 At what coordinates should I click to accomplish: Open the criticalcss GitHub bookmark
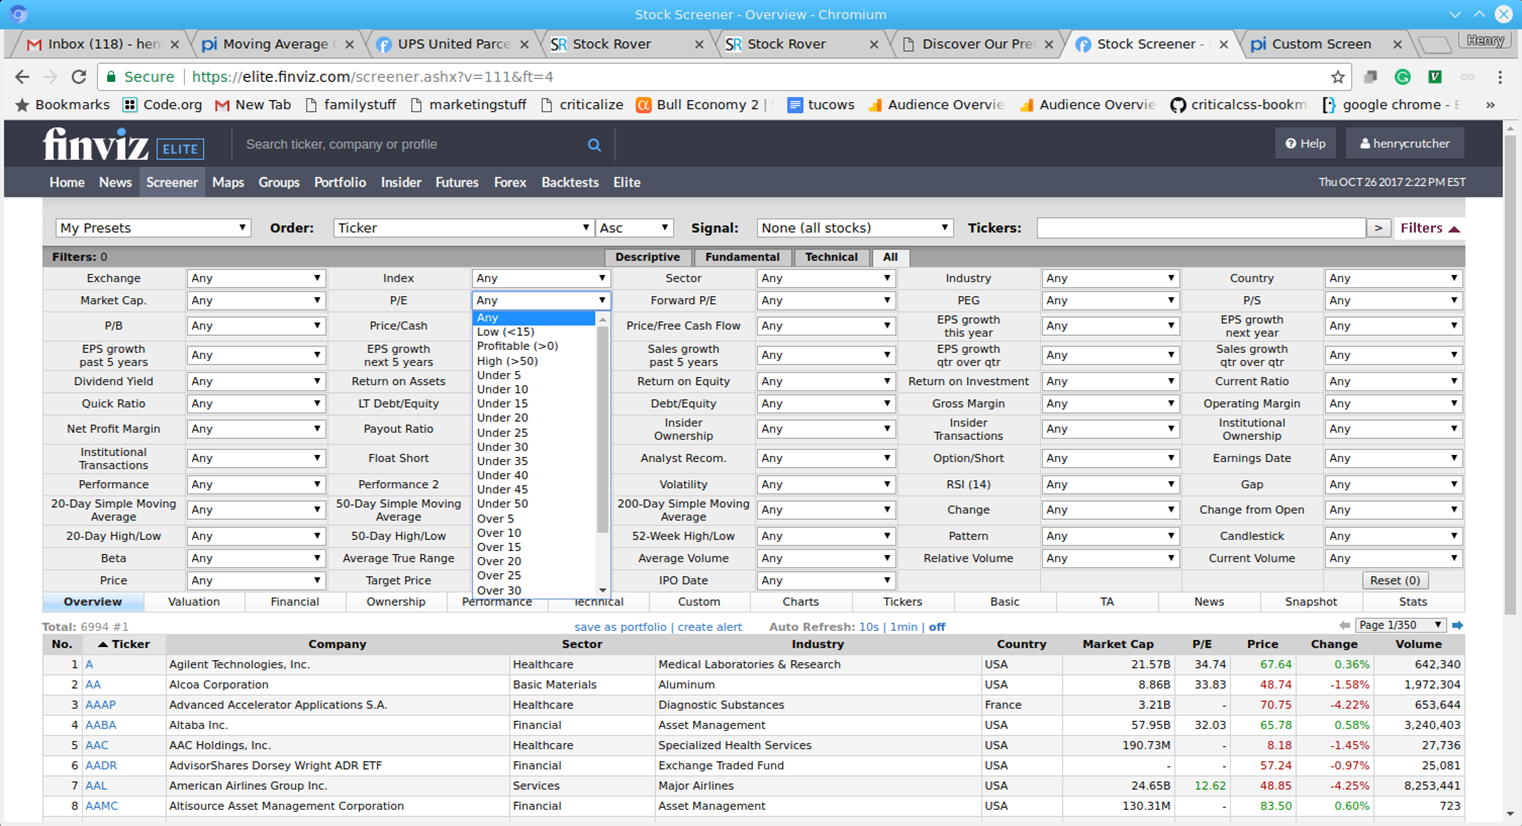[x=1238, y=104]
